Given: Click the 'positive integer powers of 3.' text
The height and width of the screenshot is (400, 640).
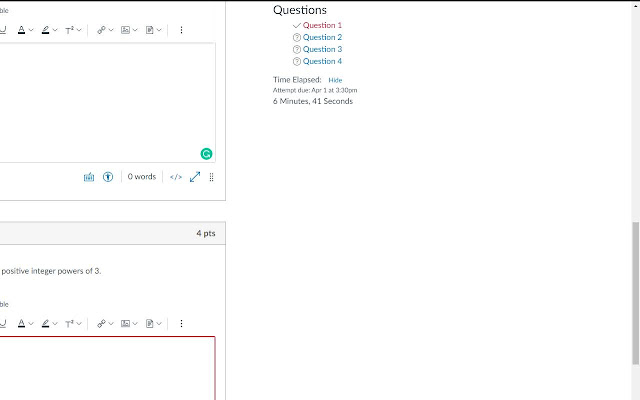Looking at the screenshot, I should coord(51,271).
